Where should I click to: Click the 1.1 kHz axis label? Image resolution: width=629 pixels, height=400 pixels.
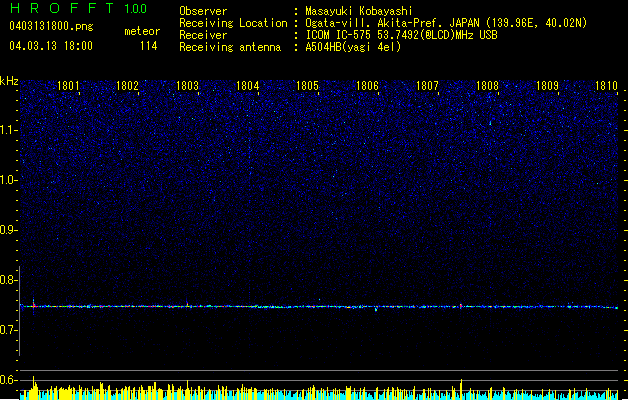coord(9,130)
